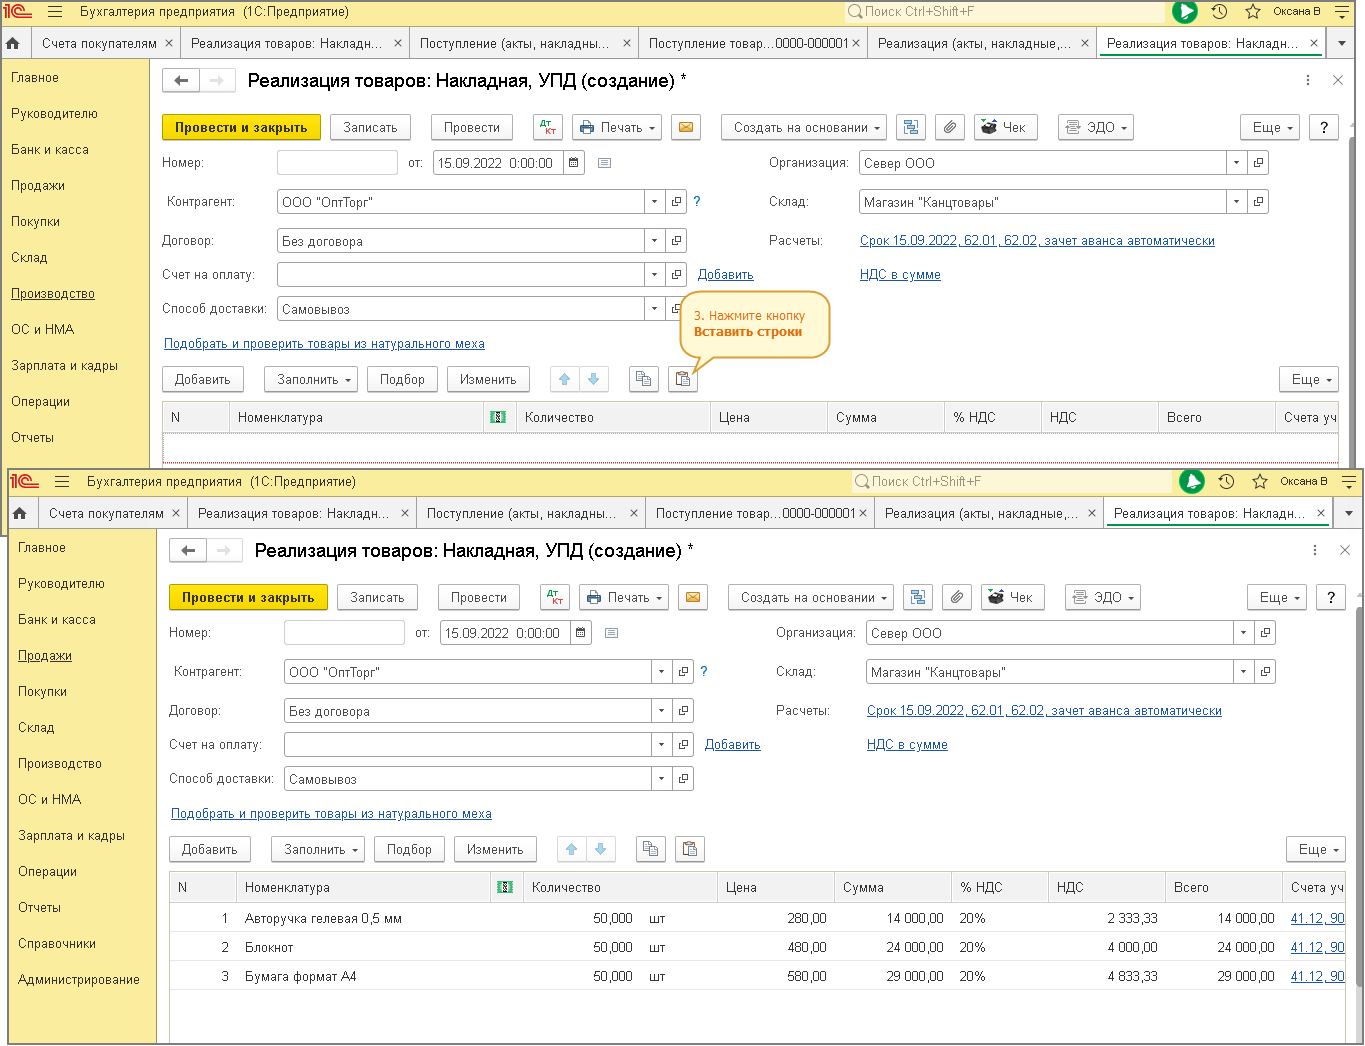Click the back arrow in the upper window

coord(181,81)
